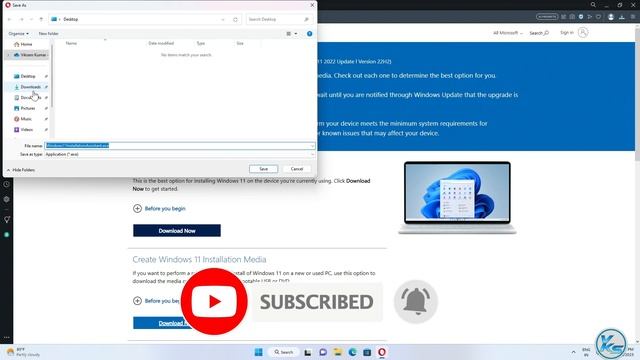
Task: Click the cube icon in Opera sidebar
Action: (7, 200)
